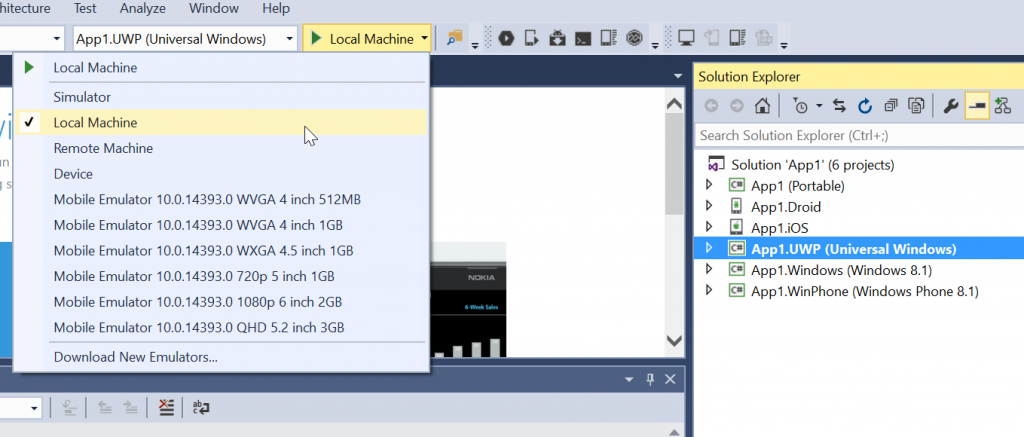Open the Pending Changes Filter dropdown arrow
The image size is (1024, 437).
point(818,106)
